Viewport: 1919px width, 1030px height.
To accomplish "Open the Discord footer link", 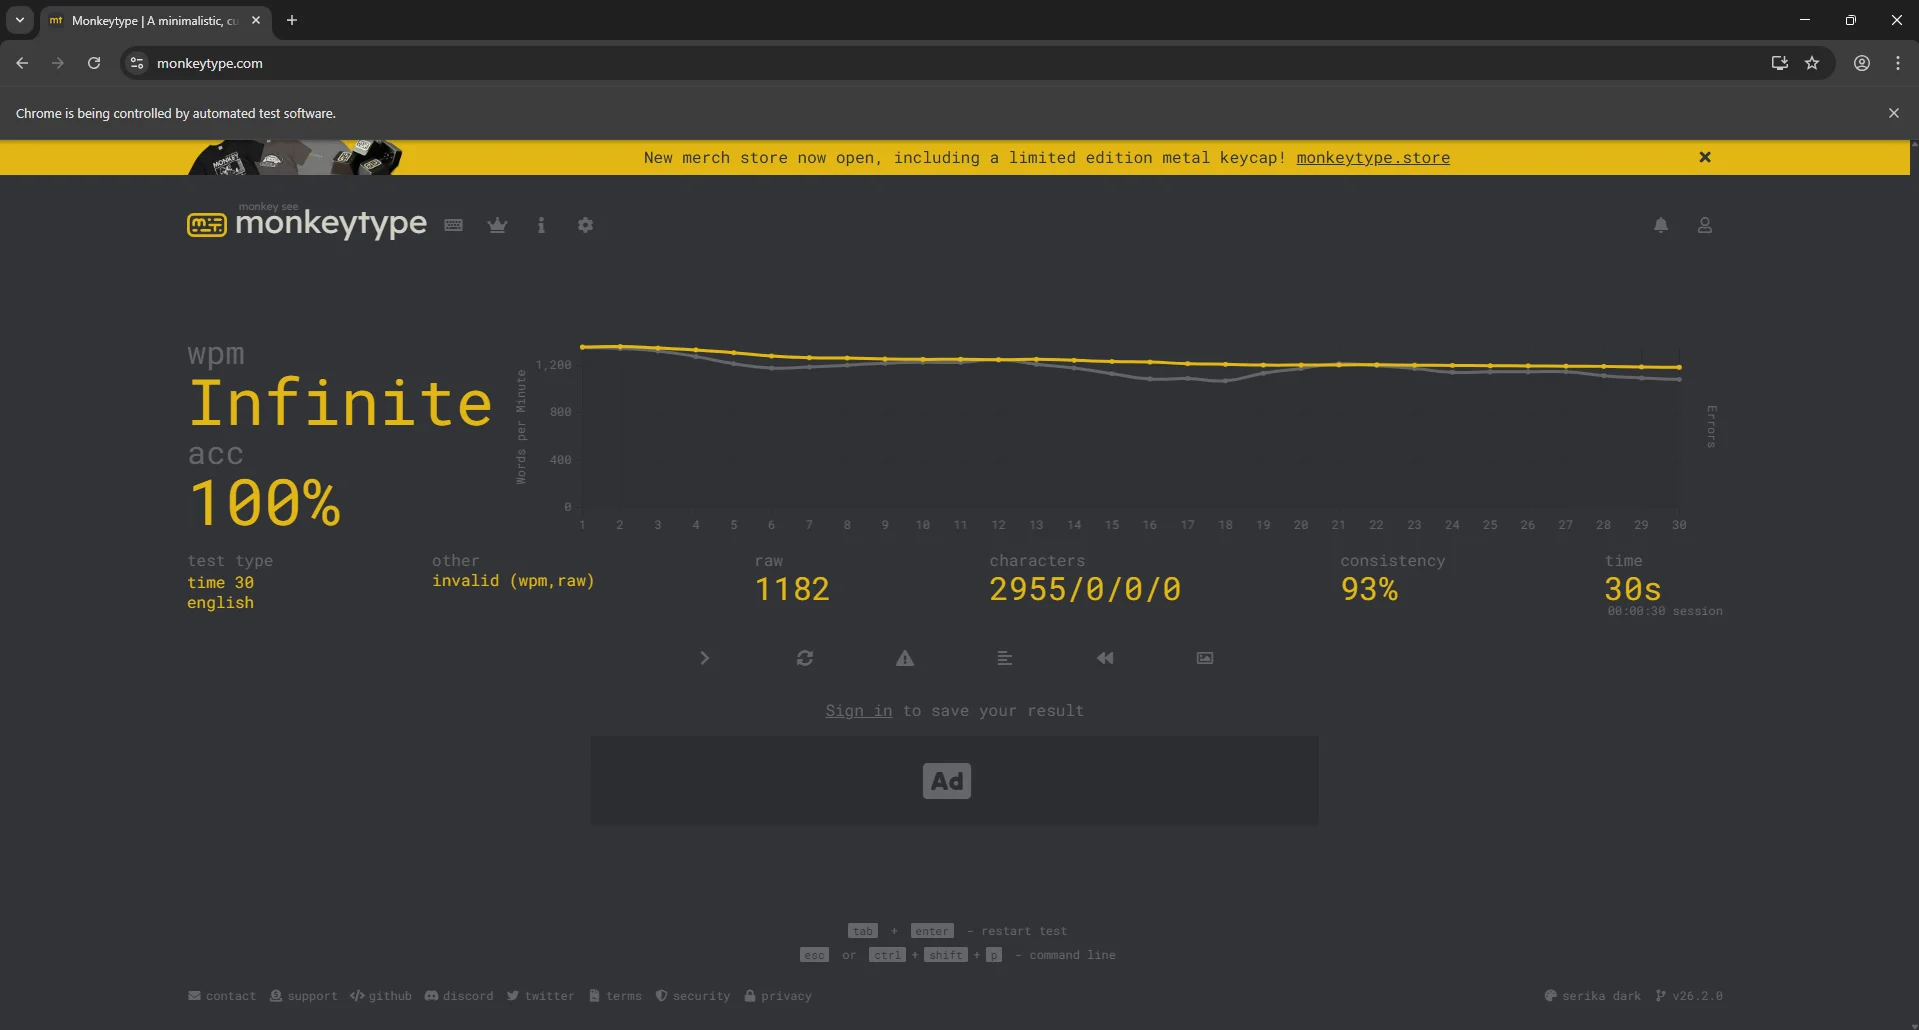I will pos(459,995).
